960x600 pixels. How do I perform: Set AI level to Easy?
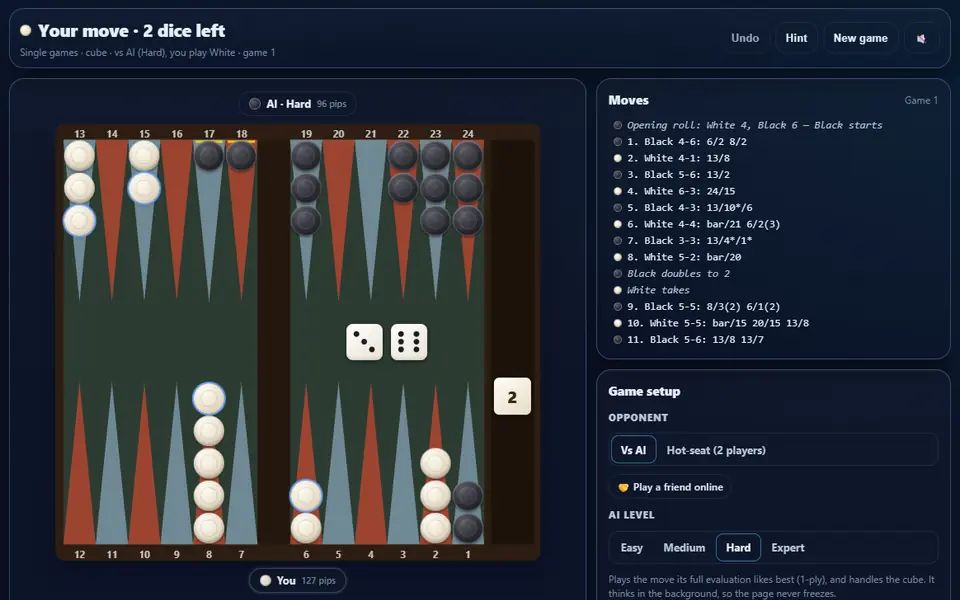click(x=631, y=547)
